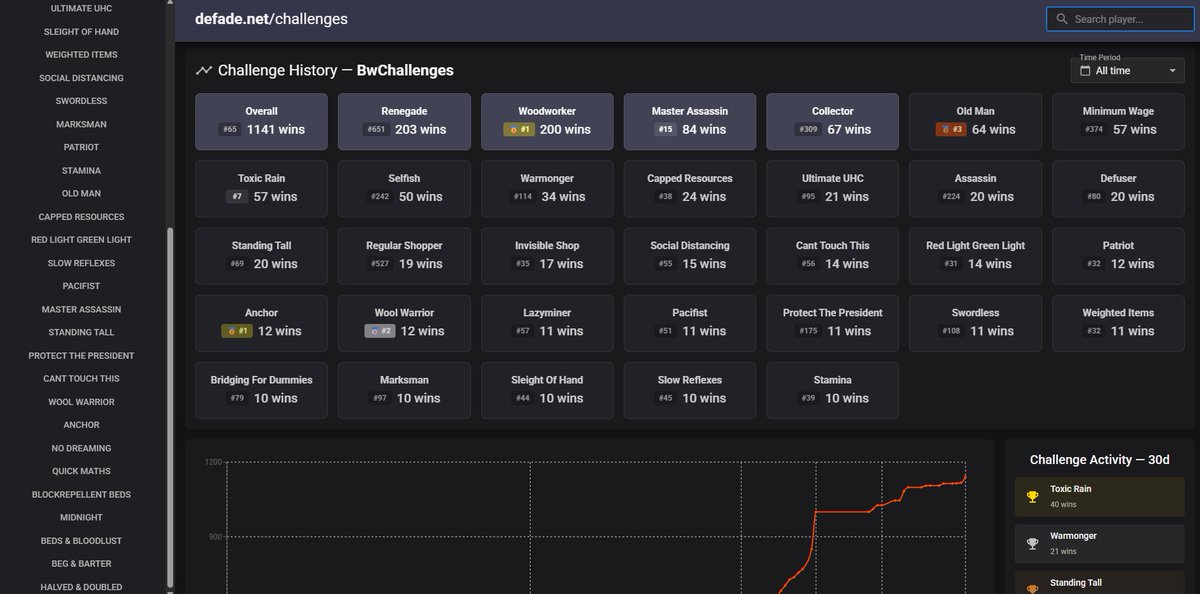Image resolution: width=1200 pixels, height=594 pixels.
Task: Select the Assassin 20 wins card
Action: pyautogui.click(x=976, y=188)
